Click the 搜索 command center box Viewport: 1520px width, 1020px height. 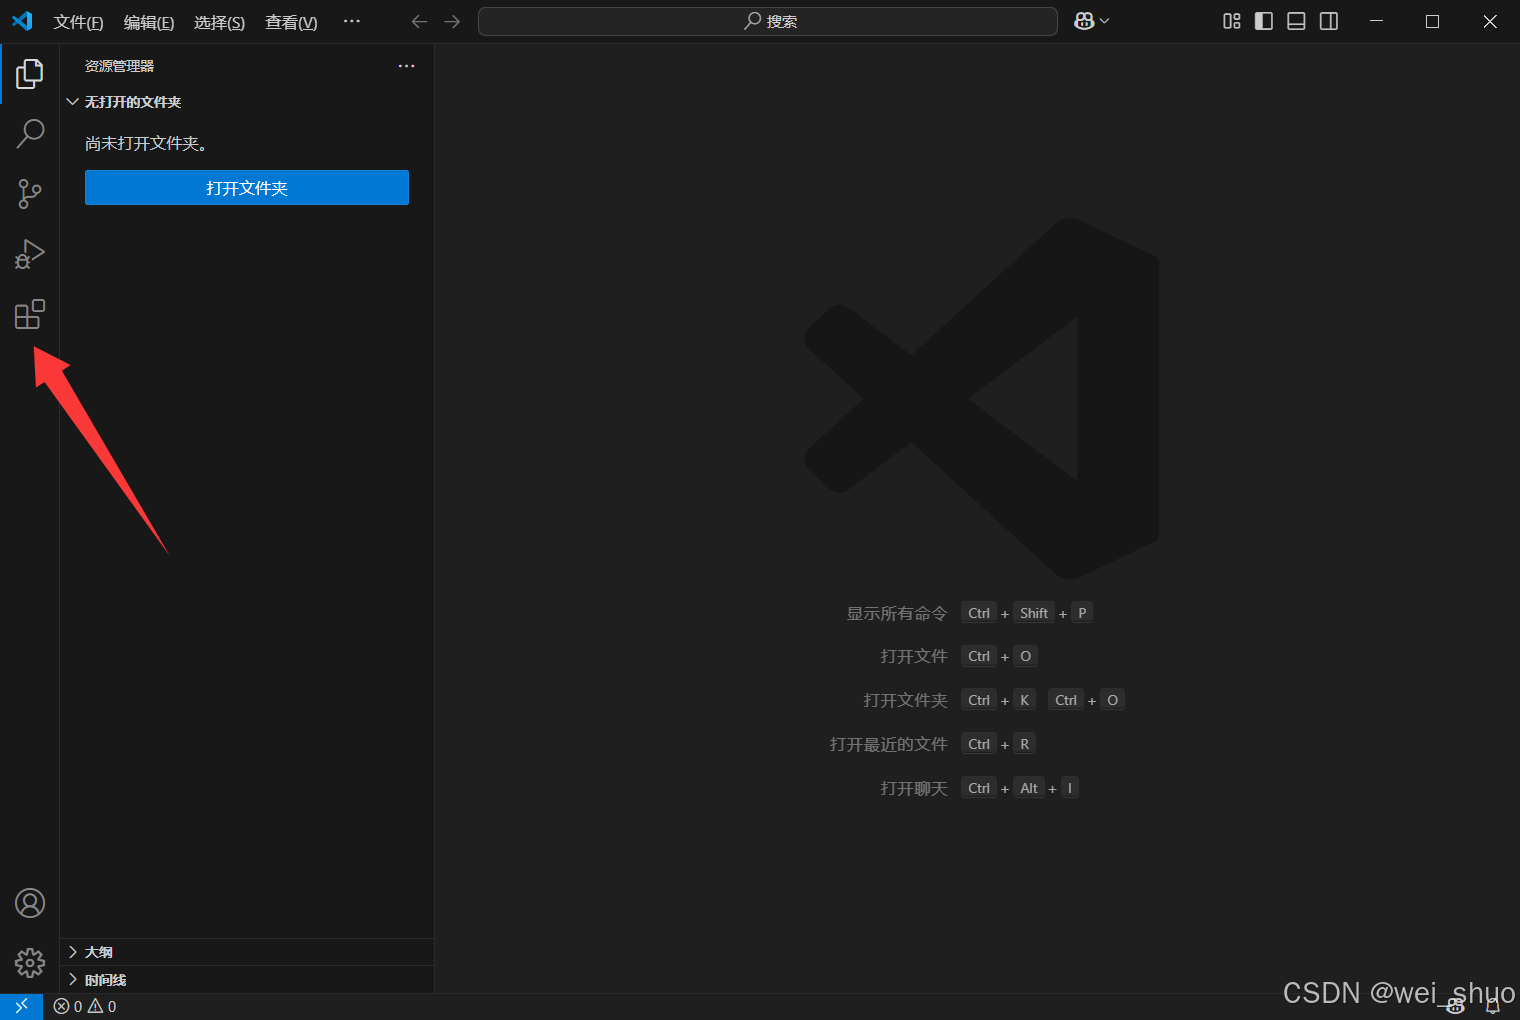pyautogui.click(x=768, y=21)
